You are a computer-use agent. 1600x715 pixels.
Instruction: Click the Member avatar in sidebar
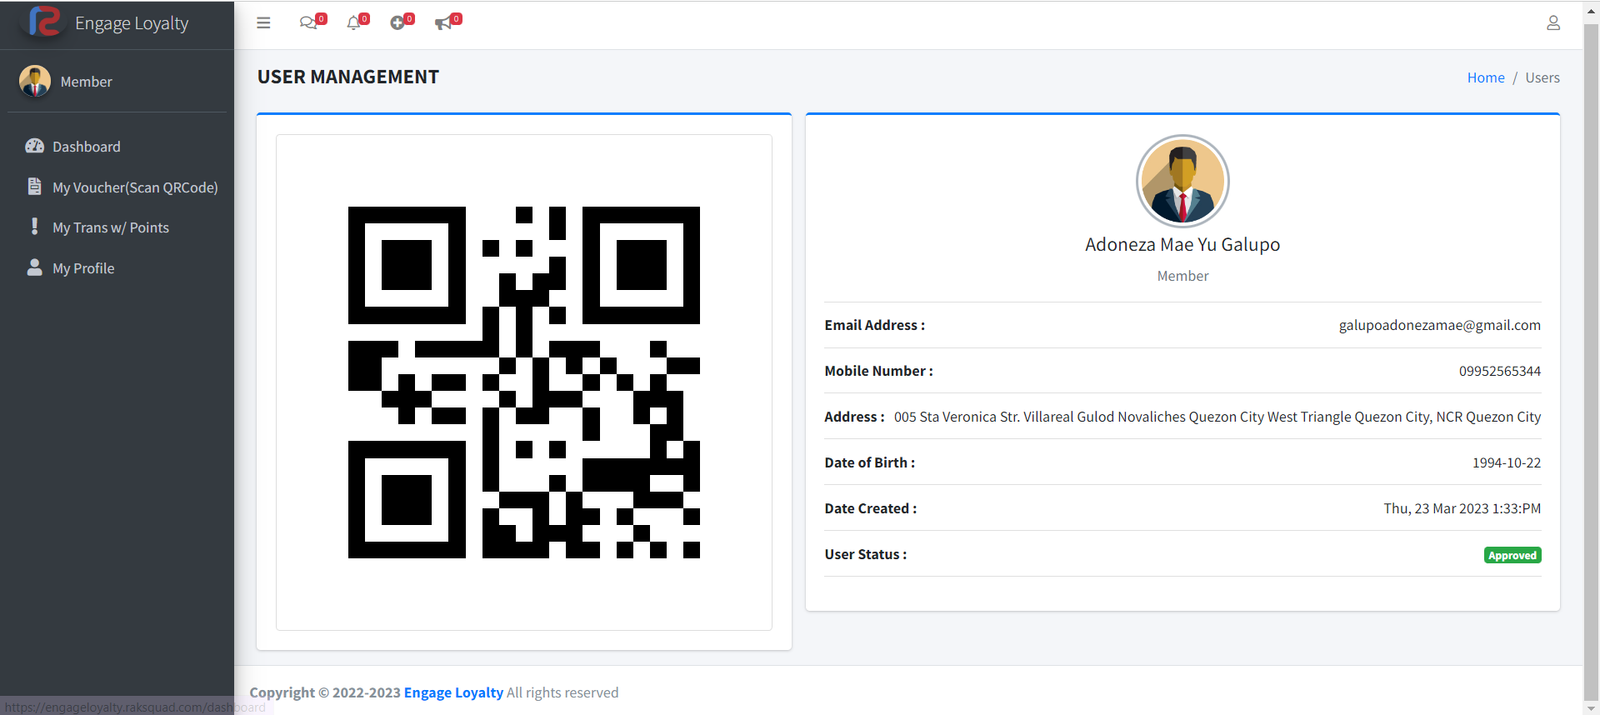coord(35,81)
